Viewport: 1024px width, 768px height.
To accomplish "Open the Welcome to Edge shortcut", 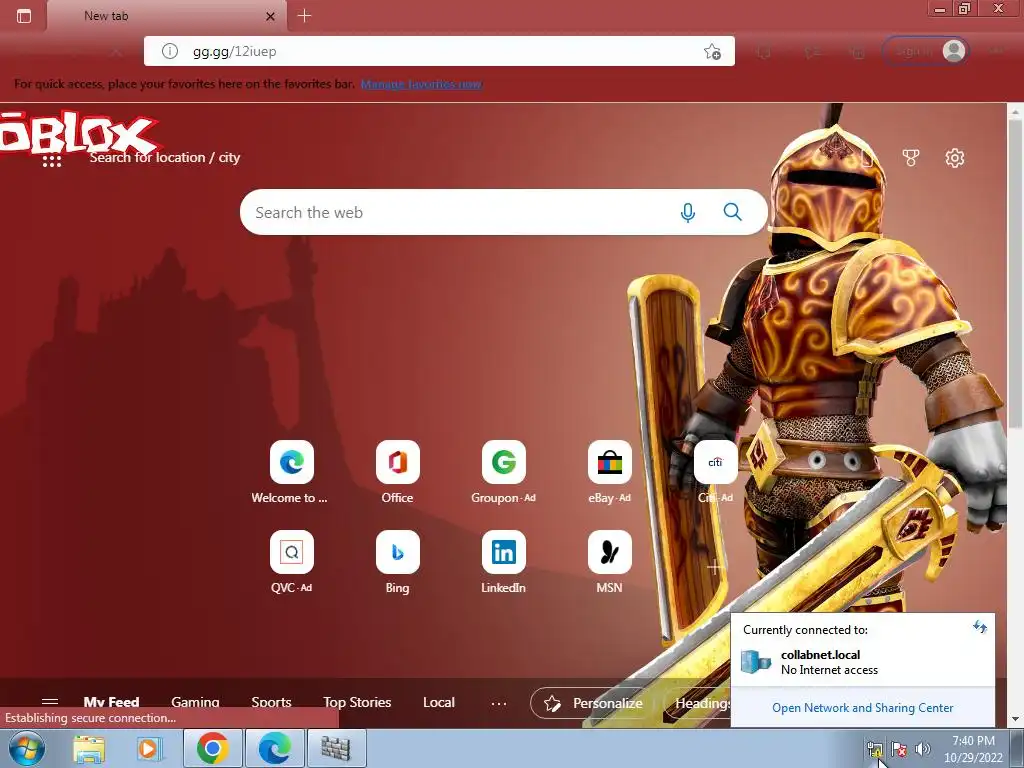I will click(x=291, y=472).
